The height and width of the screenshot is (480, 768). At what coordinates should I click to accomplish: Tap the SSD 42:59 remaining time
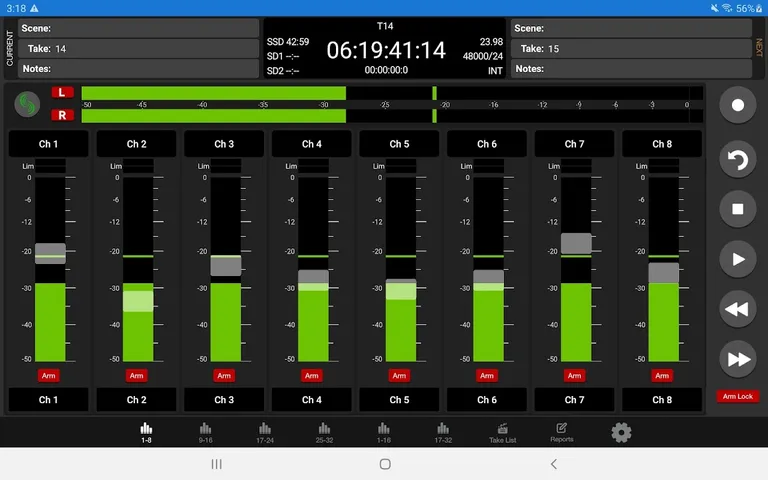click(x=288, y=42)
